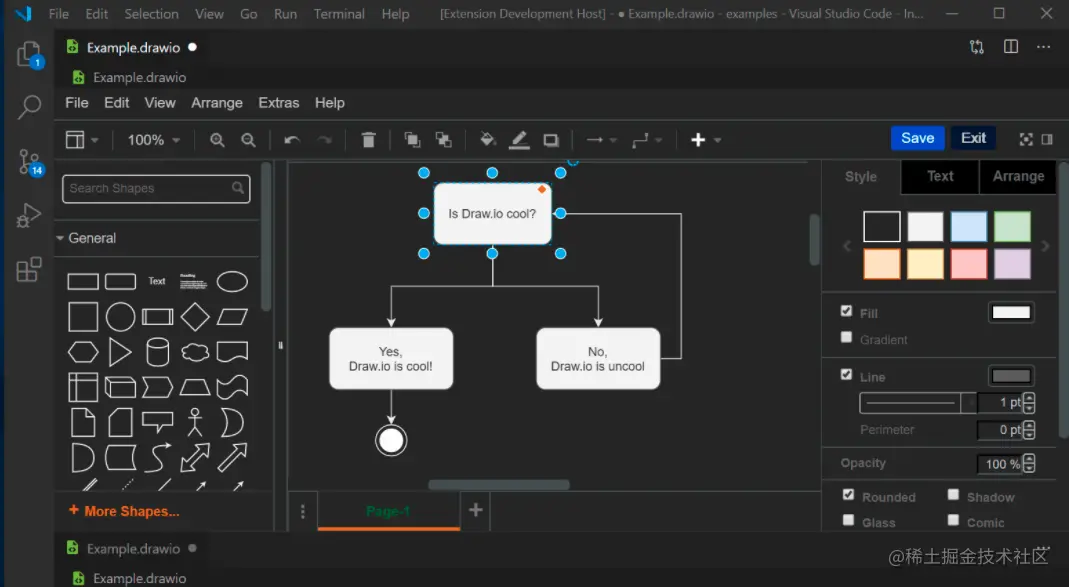This screenshot has width=1069, height=587.
Task: Click the Exit button
Action: tap(973, 138)
